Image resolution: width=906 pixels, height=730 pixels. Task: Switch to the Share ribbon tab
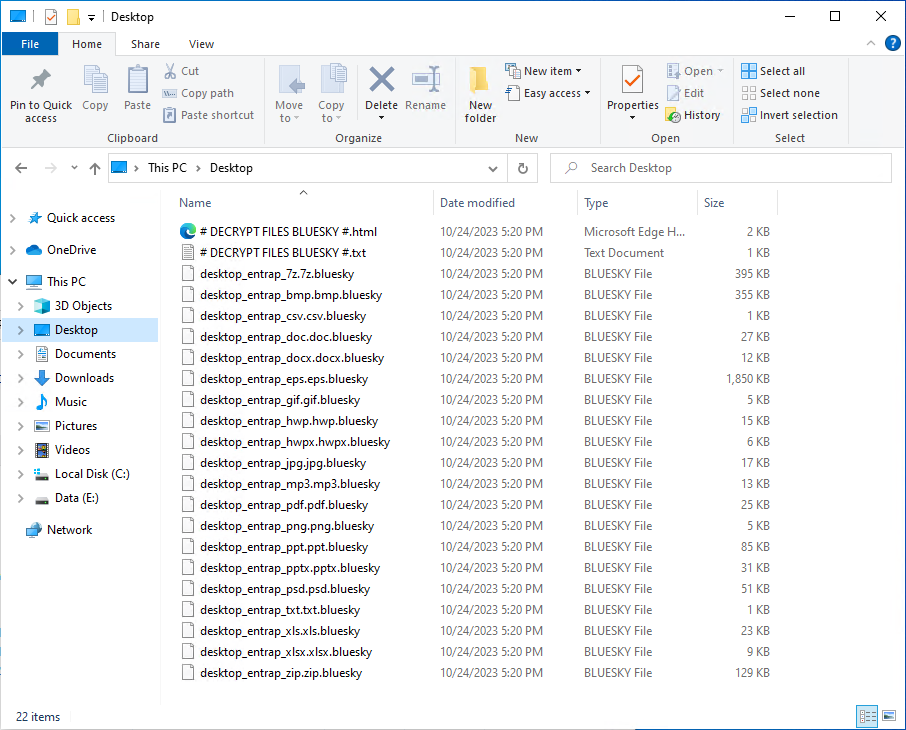point(145,44)
